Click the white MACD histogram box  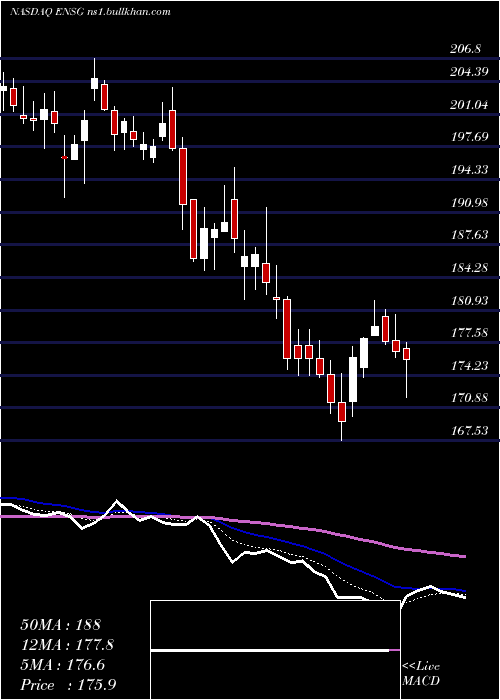coord(275,650)
